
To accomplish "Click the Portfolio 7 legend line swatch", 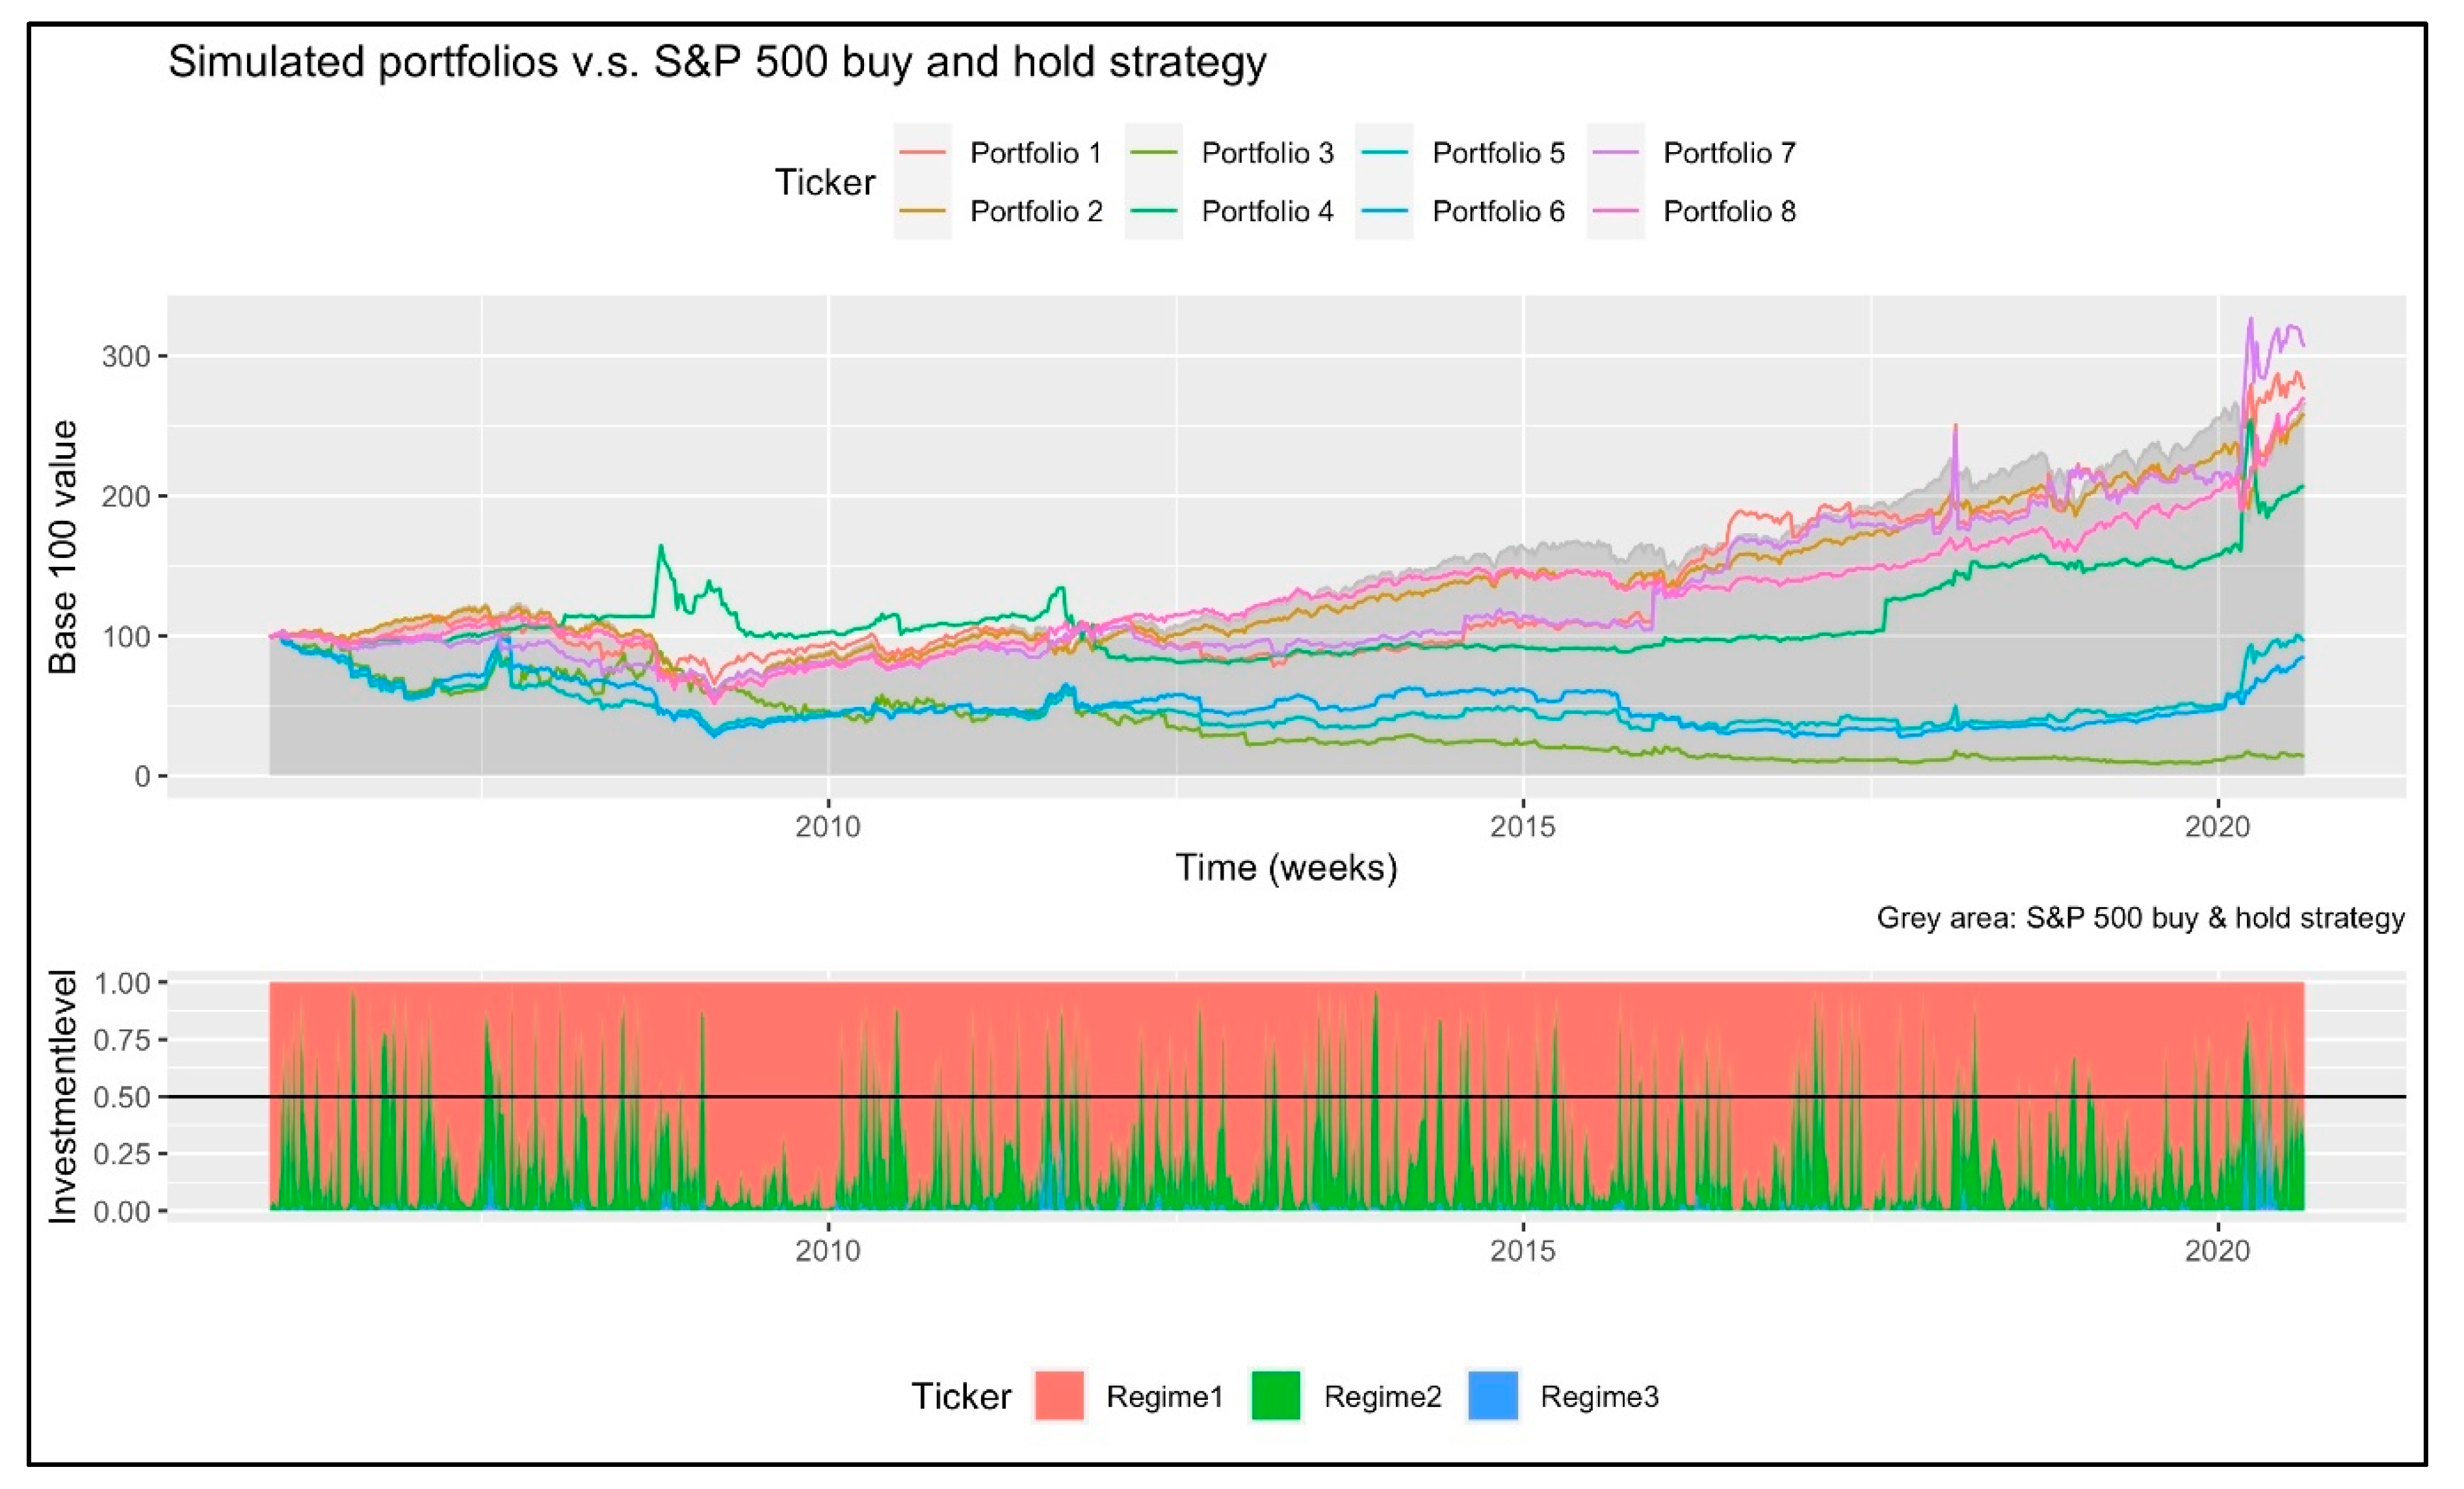I will [1615, 153].
